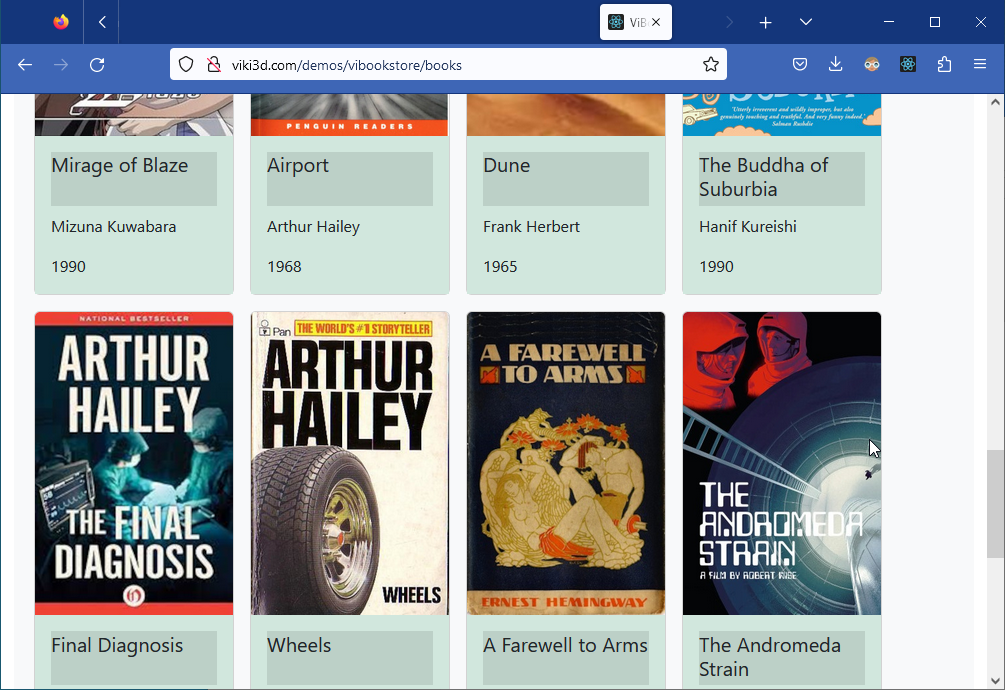Open a new tab with plus button
This screenshot has height=690, width=1005.
click(765, 22)
